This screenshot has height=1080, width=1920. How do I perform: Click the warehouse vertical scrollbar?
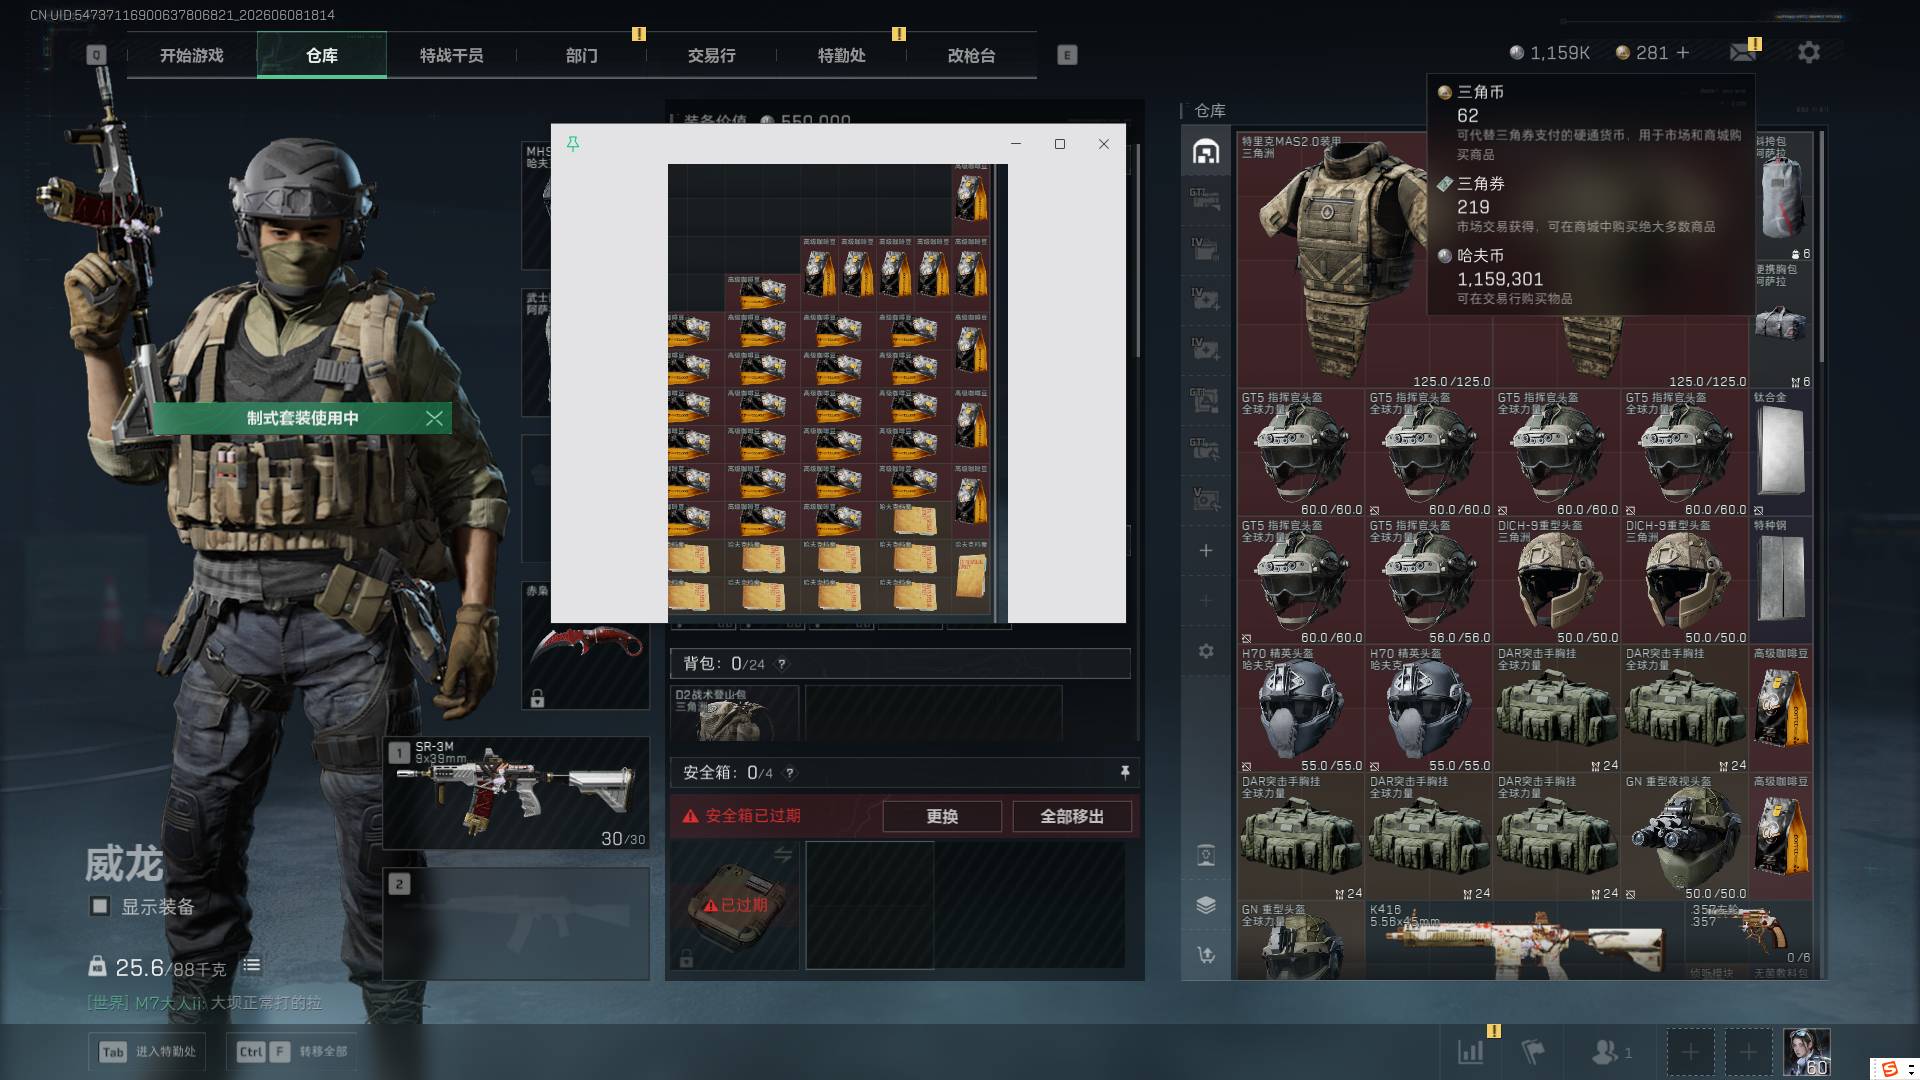[x=1822, y=245]
